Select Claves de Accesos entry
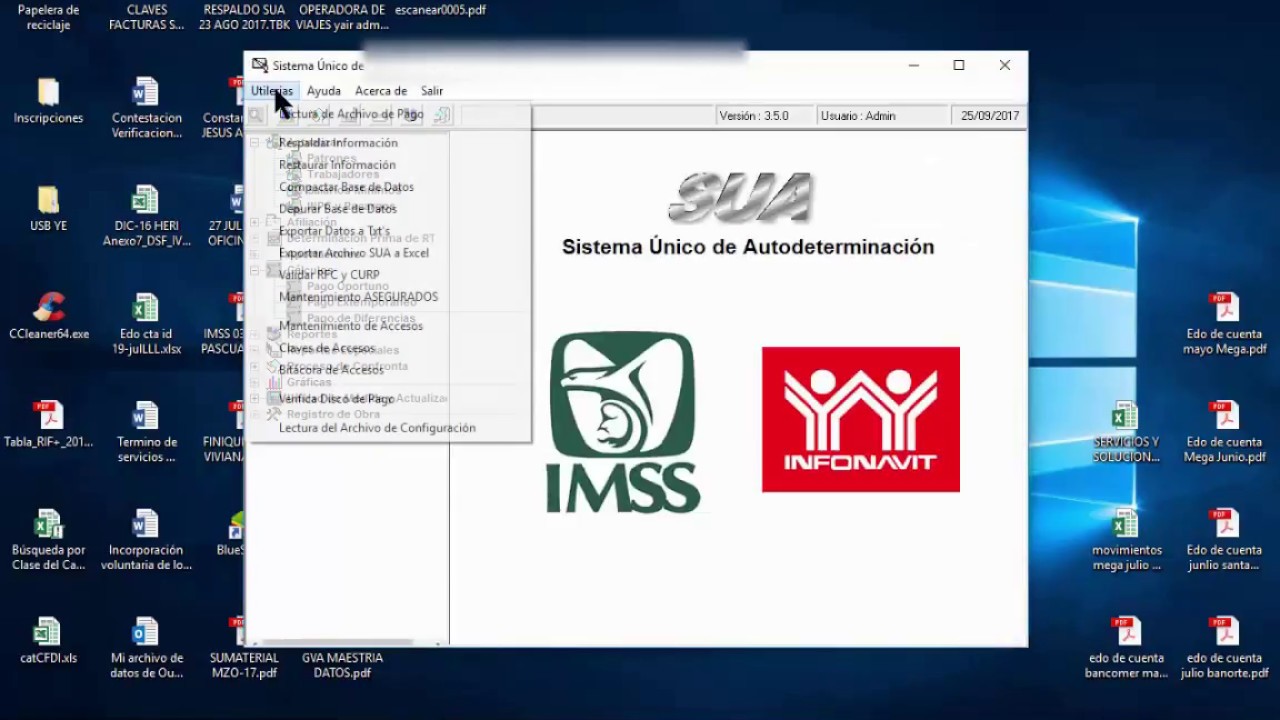Screen dimensions: 1280x720 (327, 348)
